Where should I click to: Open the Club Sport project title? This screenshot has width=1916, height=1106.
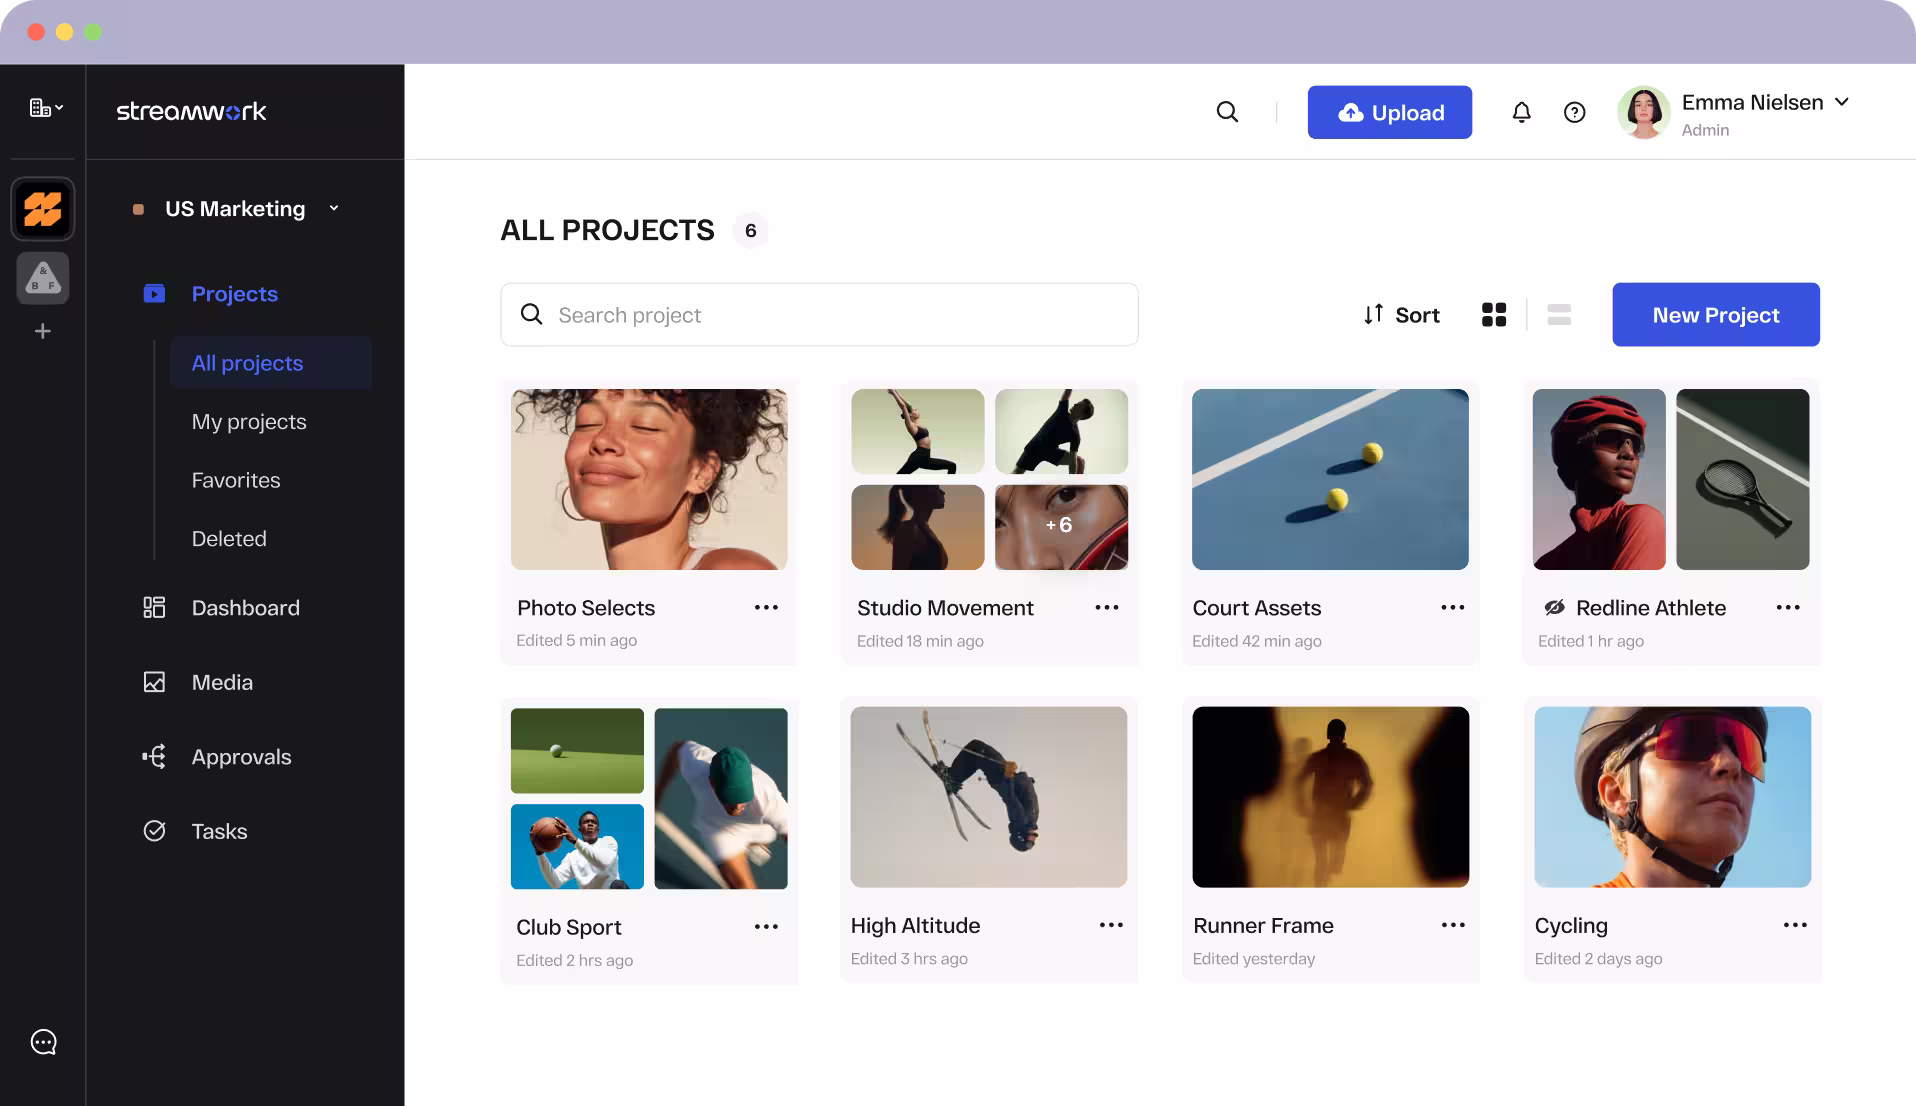(x=569, y=928)
